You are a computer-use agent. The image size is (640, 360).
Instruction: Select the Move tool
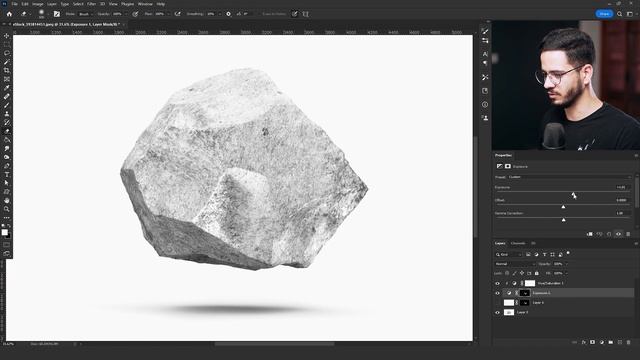[7, 36]
